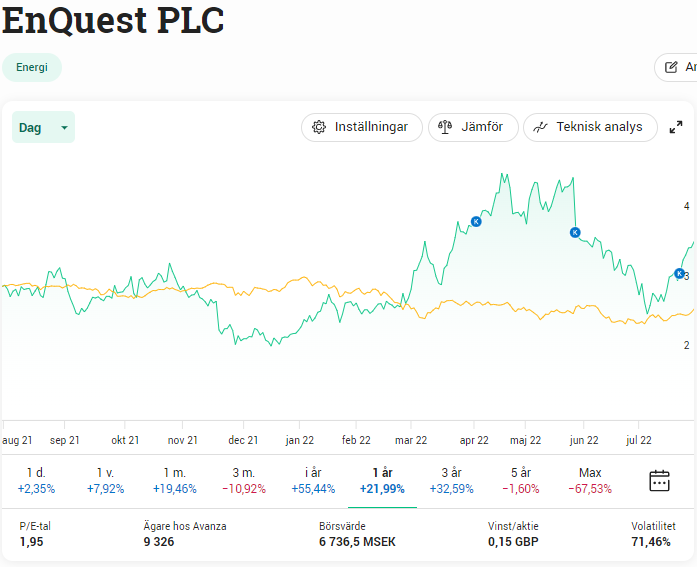The height and width of the screenshot is (567, 697).
Task: Click the Dag dropdown arrow
Action: [64, 128]
